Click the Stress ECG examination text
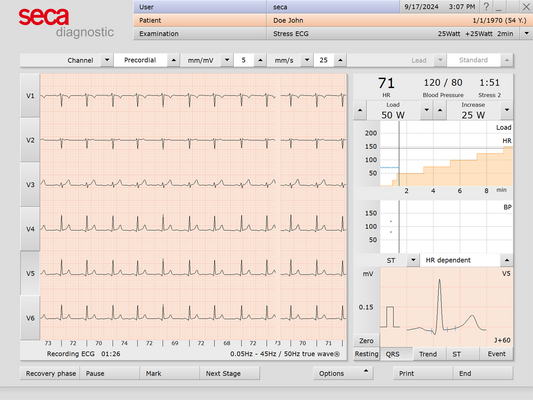533x400 pixels. click(291, 34)
